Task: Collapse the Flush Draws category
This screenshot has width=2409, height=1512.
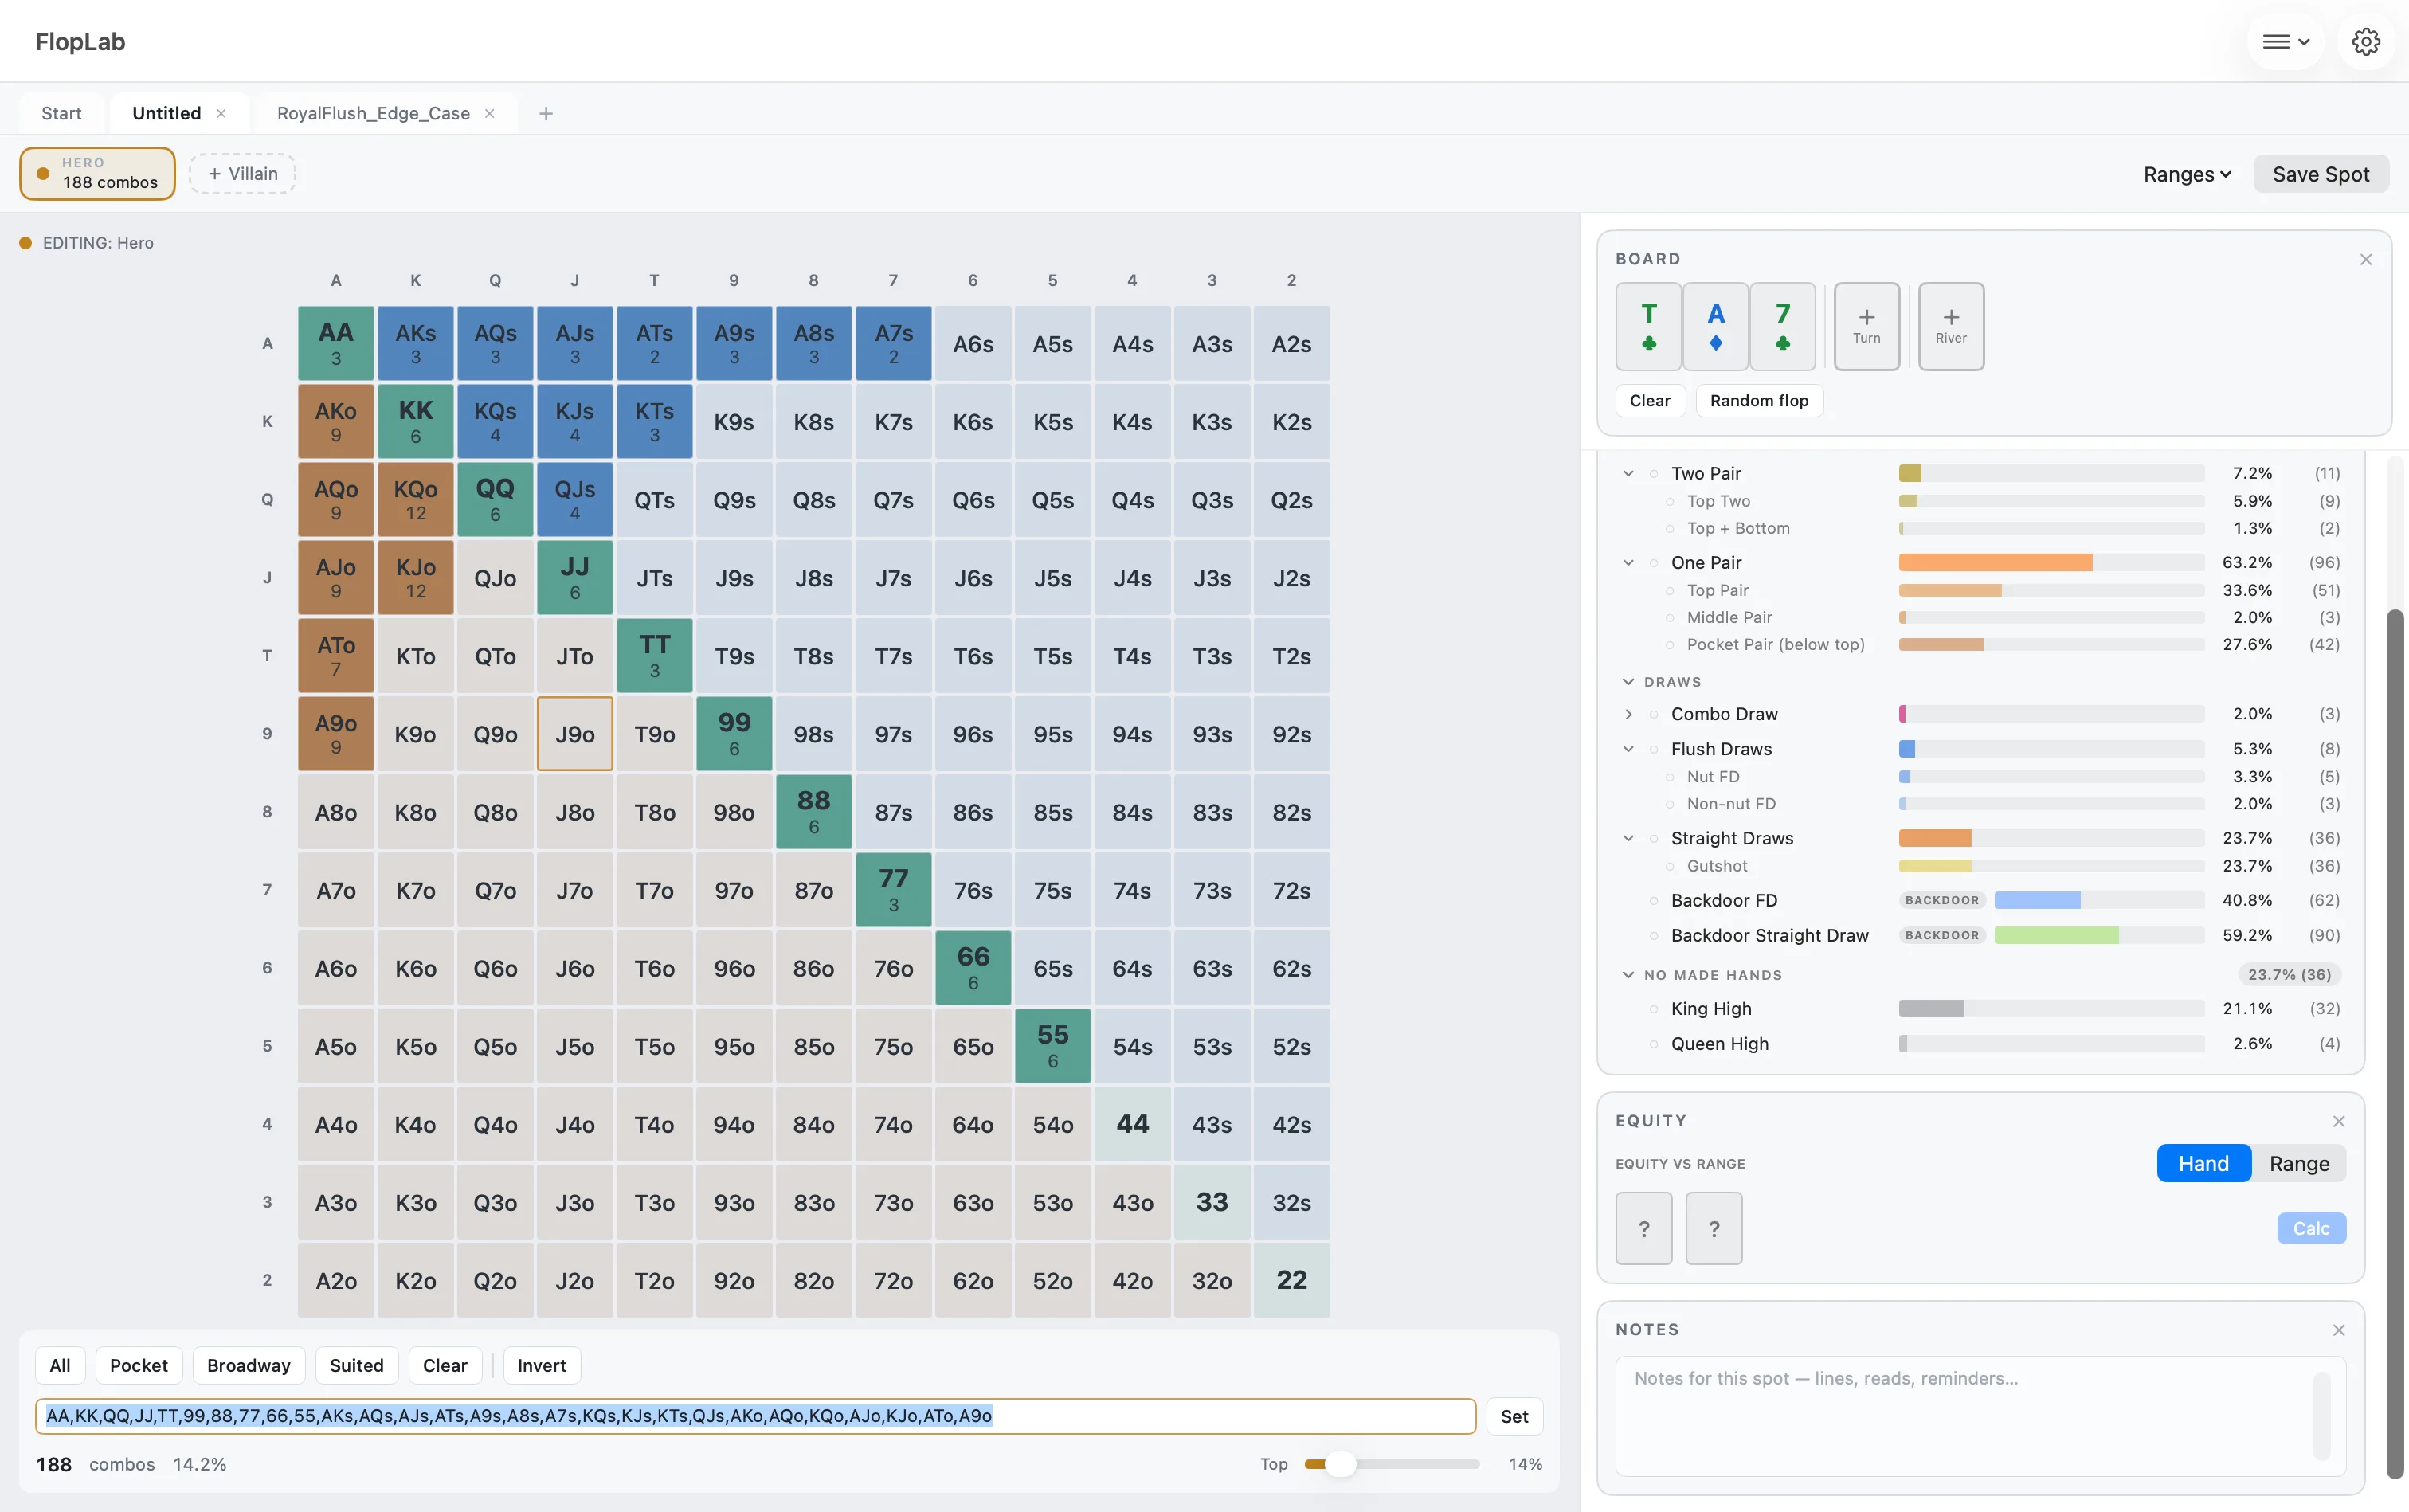Action: (x=1628, y=749)
